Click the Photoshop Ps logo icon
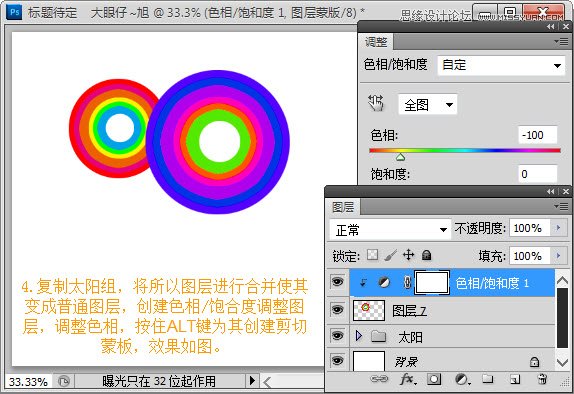The width and height of the screenshot is (574, 394). (x=15, y=12)
